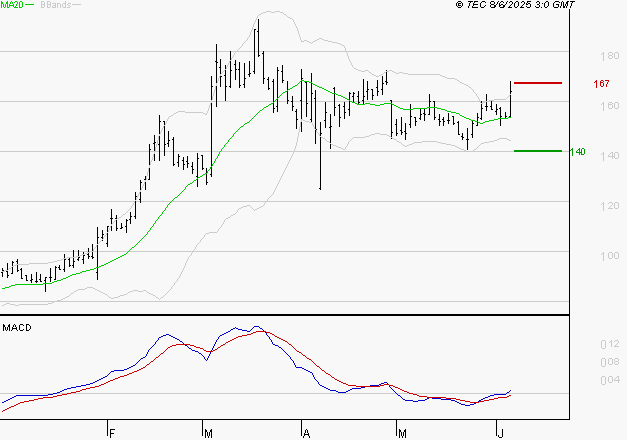Click the BBands legend label
This screenshot has width=627, height=440.
[x=56, y=5]
